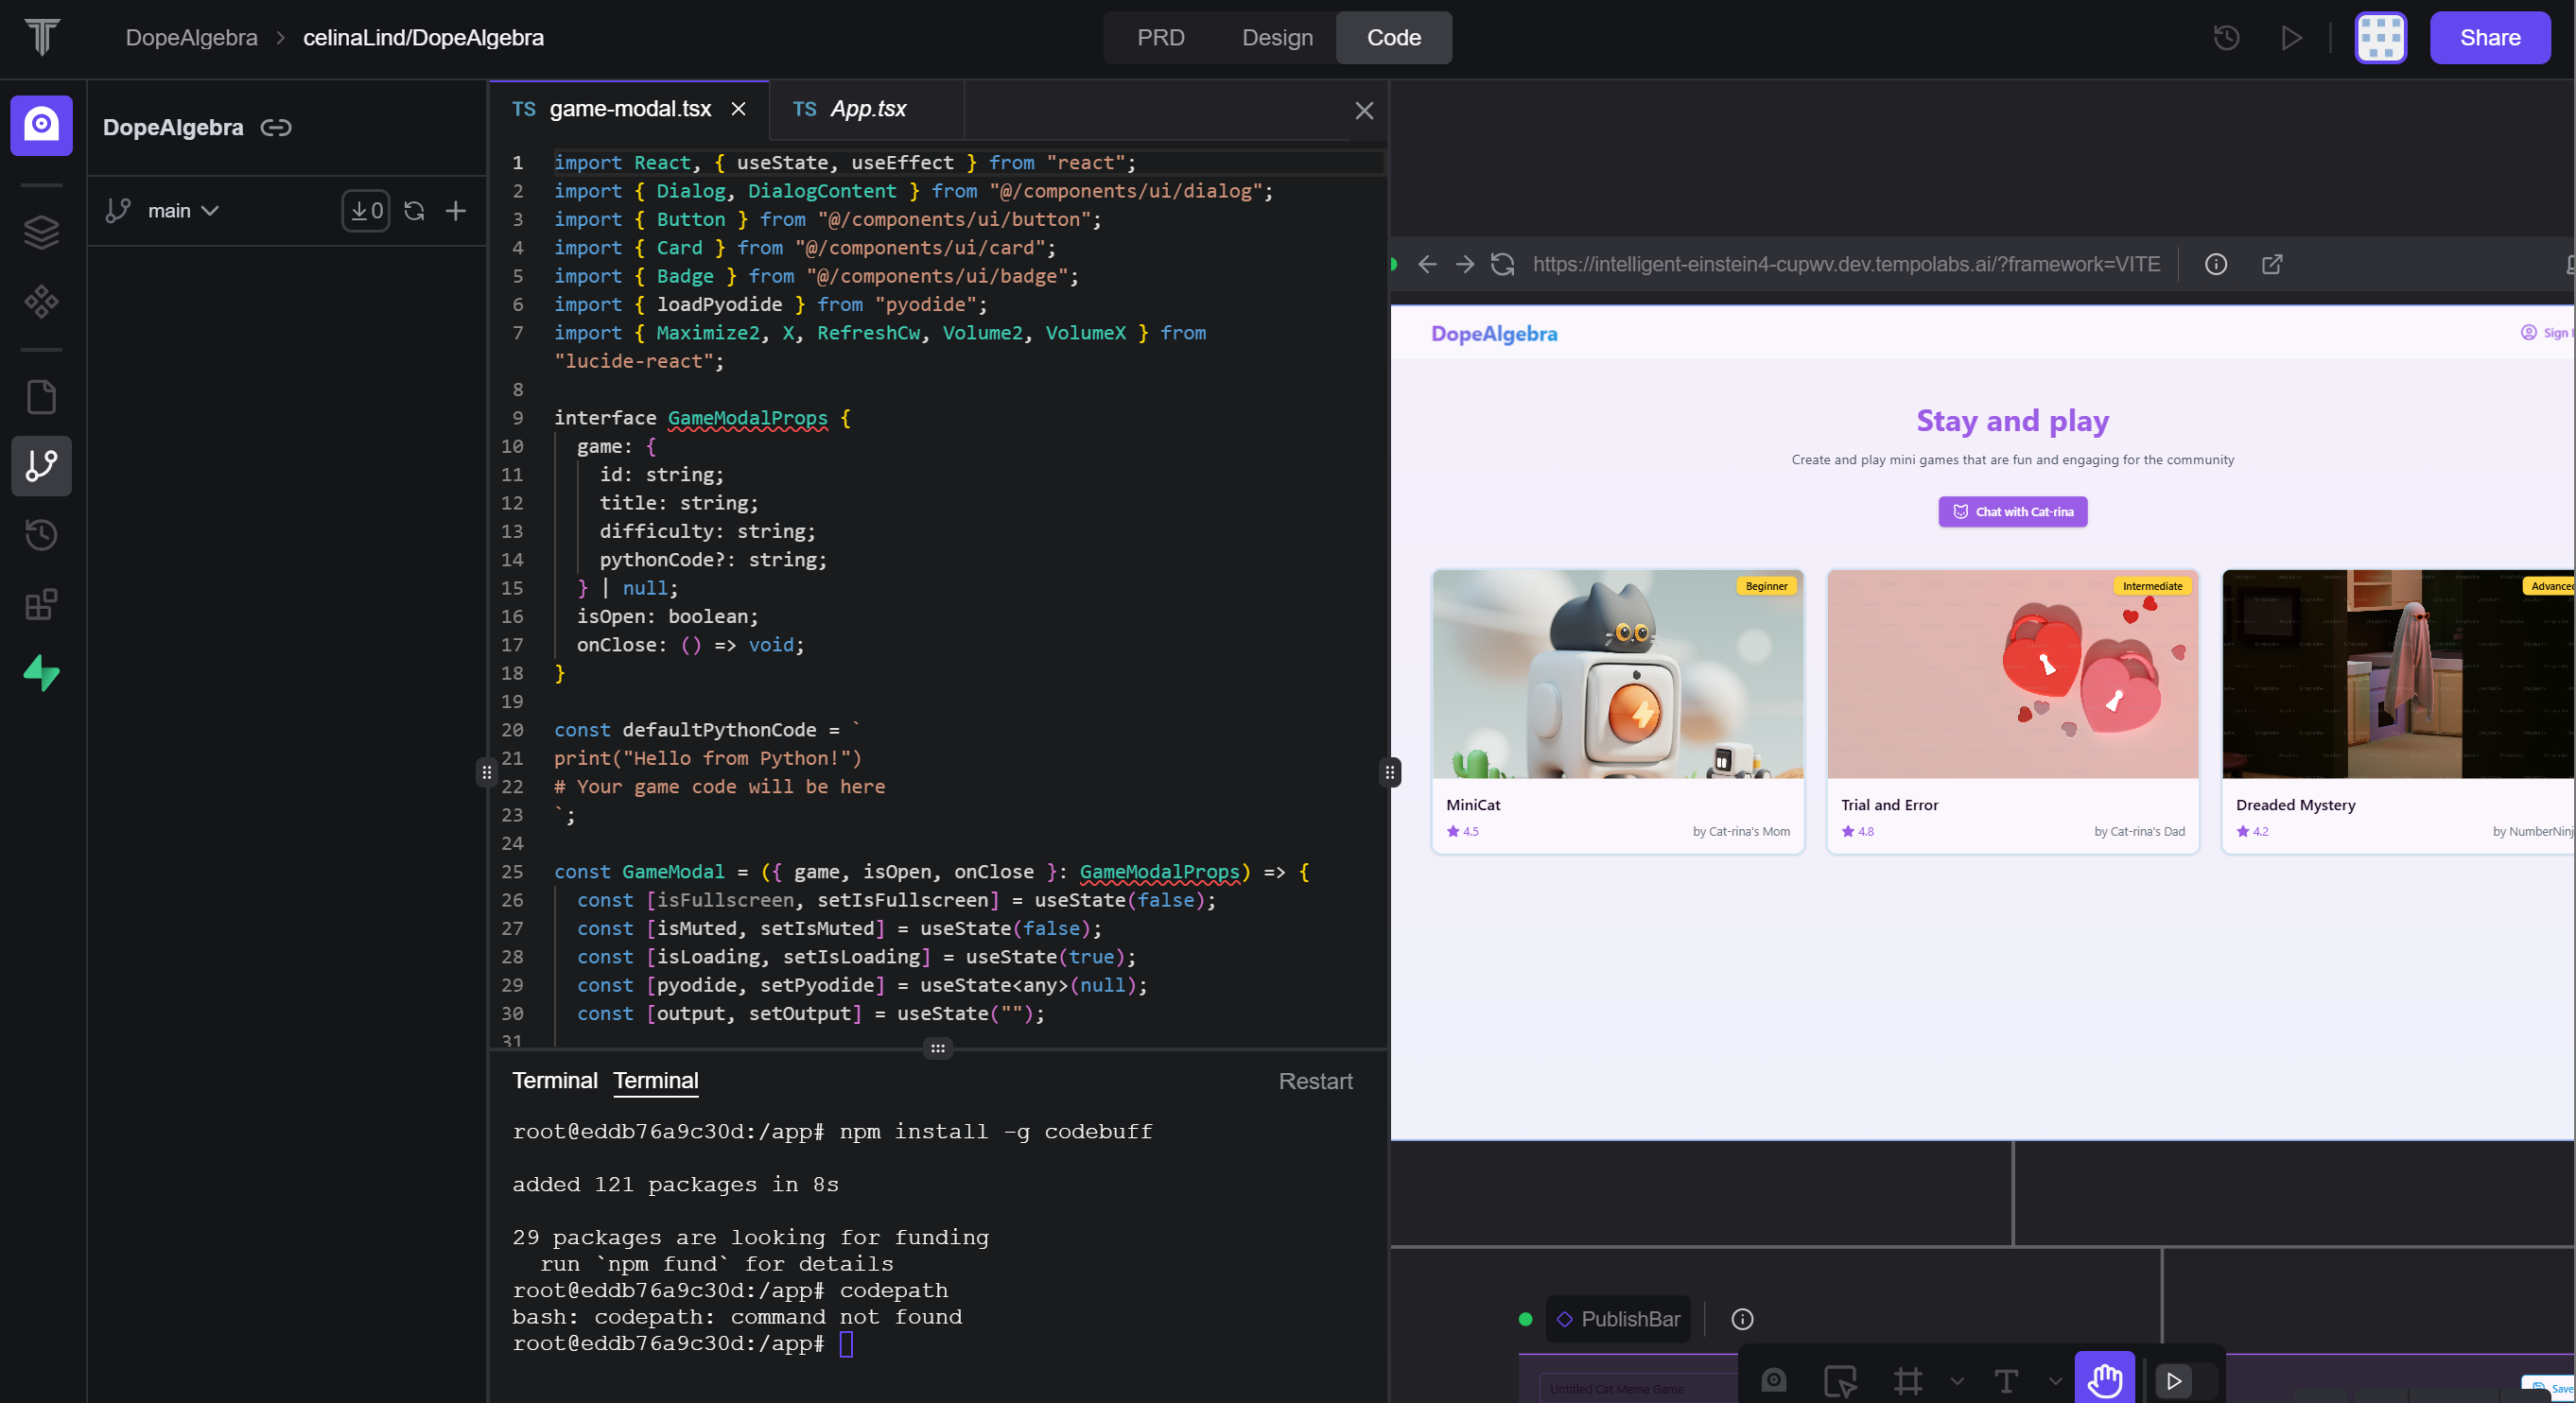Select the frame grid tool
2576x1403 pixels.
(1907, 1381)
